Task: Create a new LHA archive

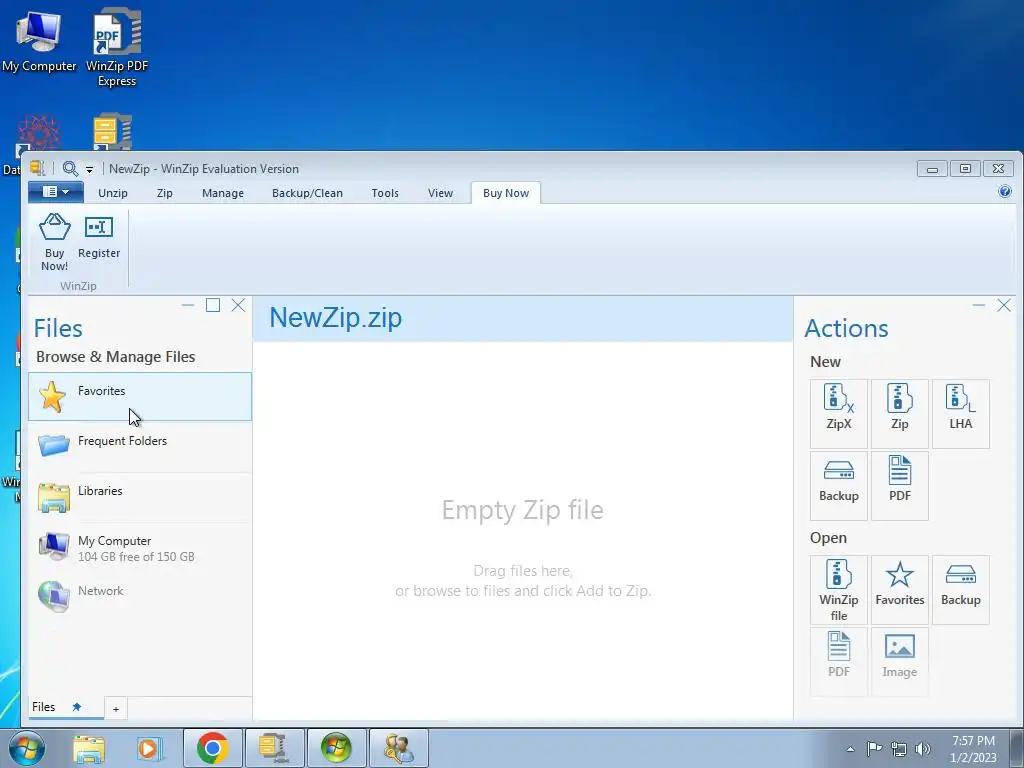Action: (961, 413)
